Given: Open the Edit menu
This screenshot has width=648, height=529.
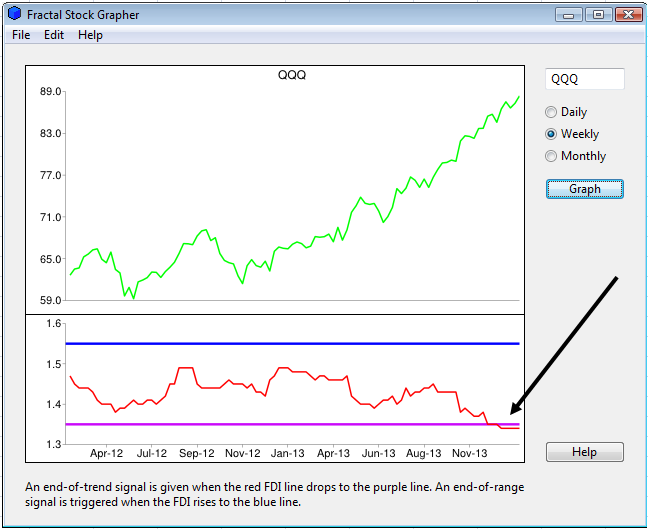Looking at the screenshot, I should [54, 35].
